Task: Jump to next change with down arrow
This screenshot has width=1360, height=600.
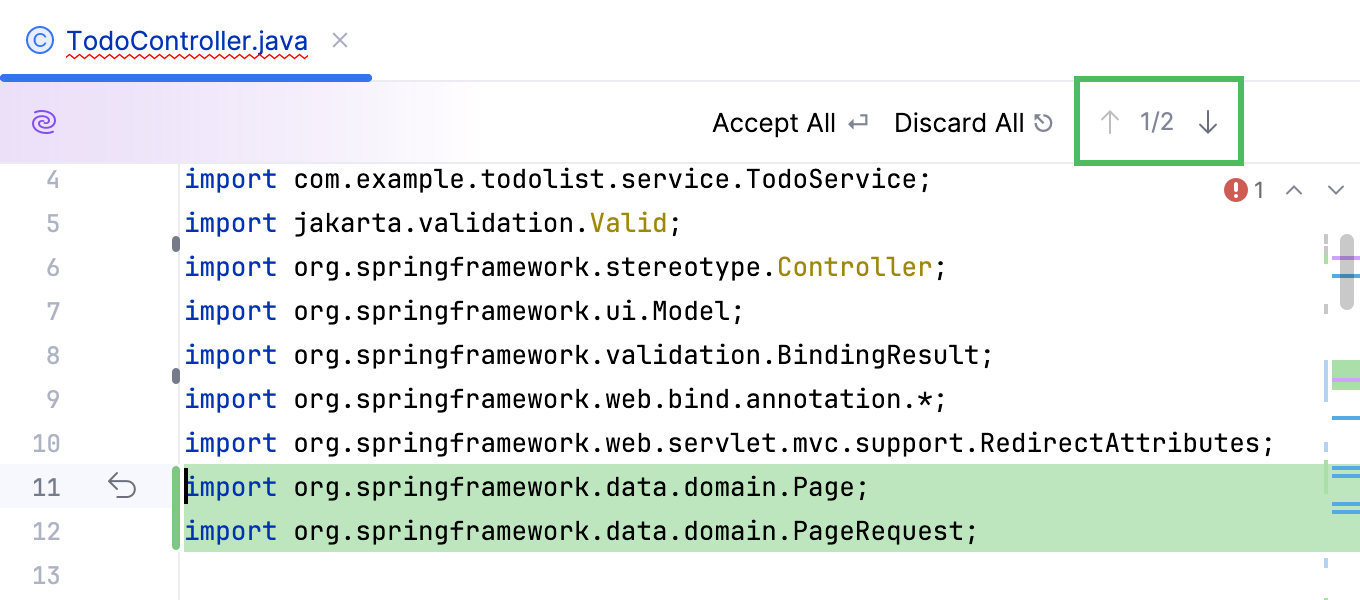Action: [1208, 122]
